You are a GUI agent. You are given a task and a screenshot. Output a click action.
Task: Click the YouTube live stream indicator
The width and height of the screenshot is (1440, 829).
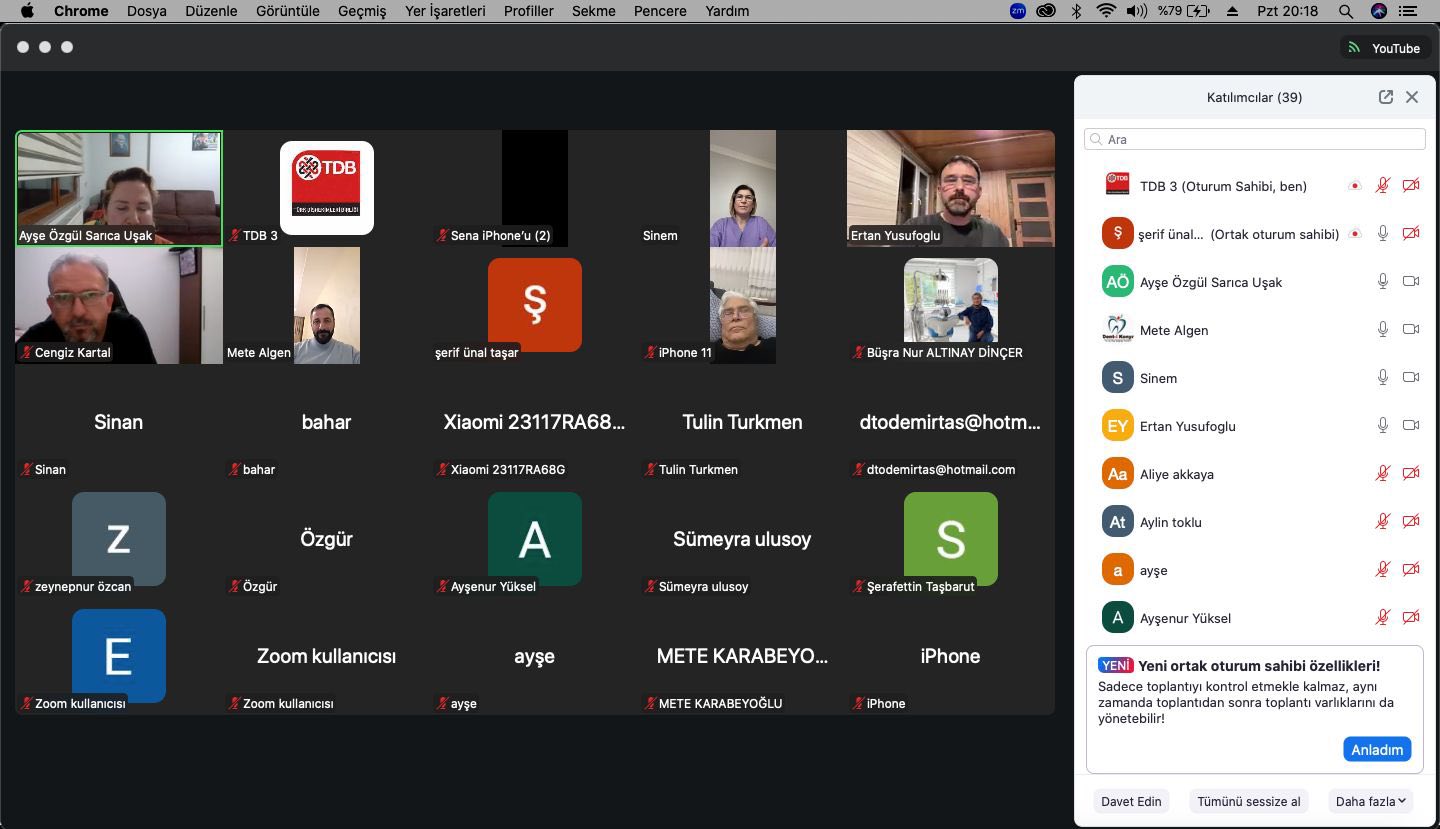pyautogui.click(x=1385, y=48)
